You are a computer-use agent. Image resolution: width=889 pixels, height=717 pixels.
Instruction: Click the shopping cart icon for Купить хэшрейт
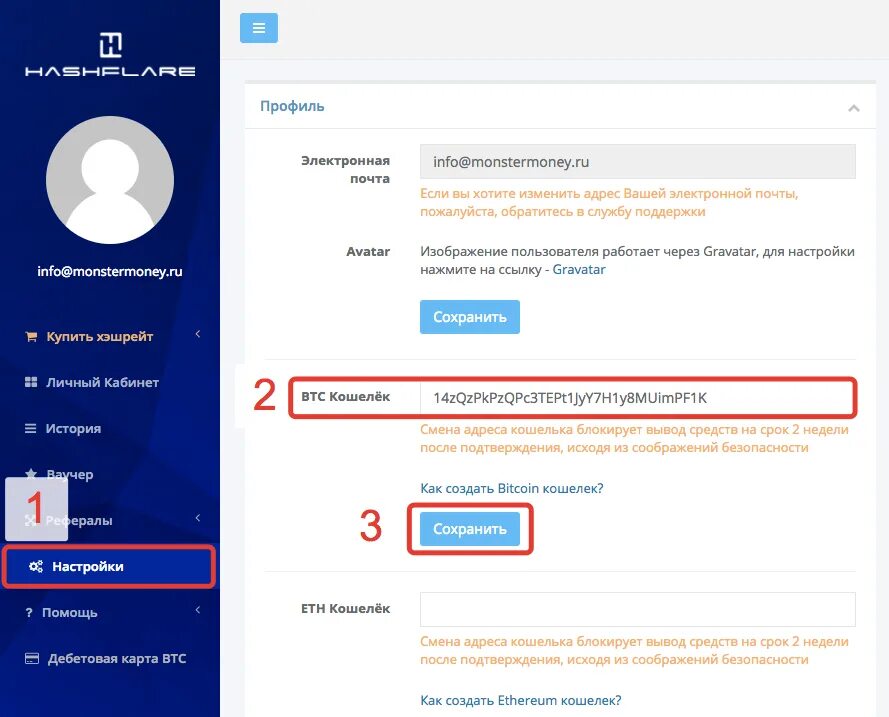(x=31, y=337)
